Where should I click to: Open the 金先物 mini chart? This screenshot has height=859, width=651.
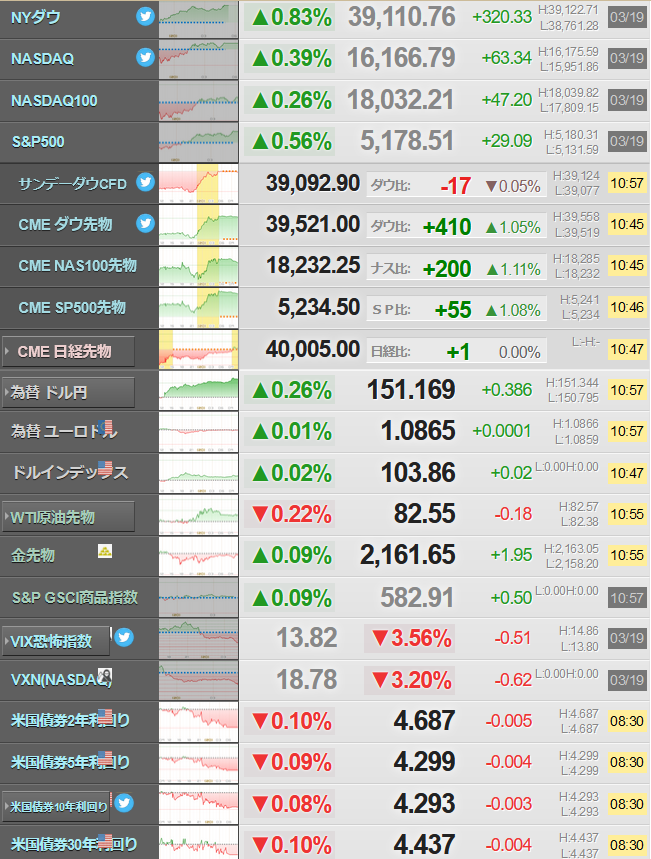(x=198, y=556)
